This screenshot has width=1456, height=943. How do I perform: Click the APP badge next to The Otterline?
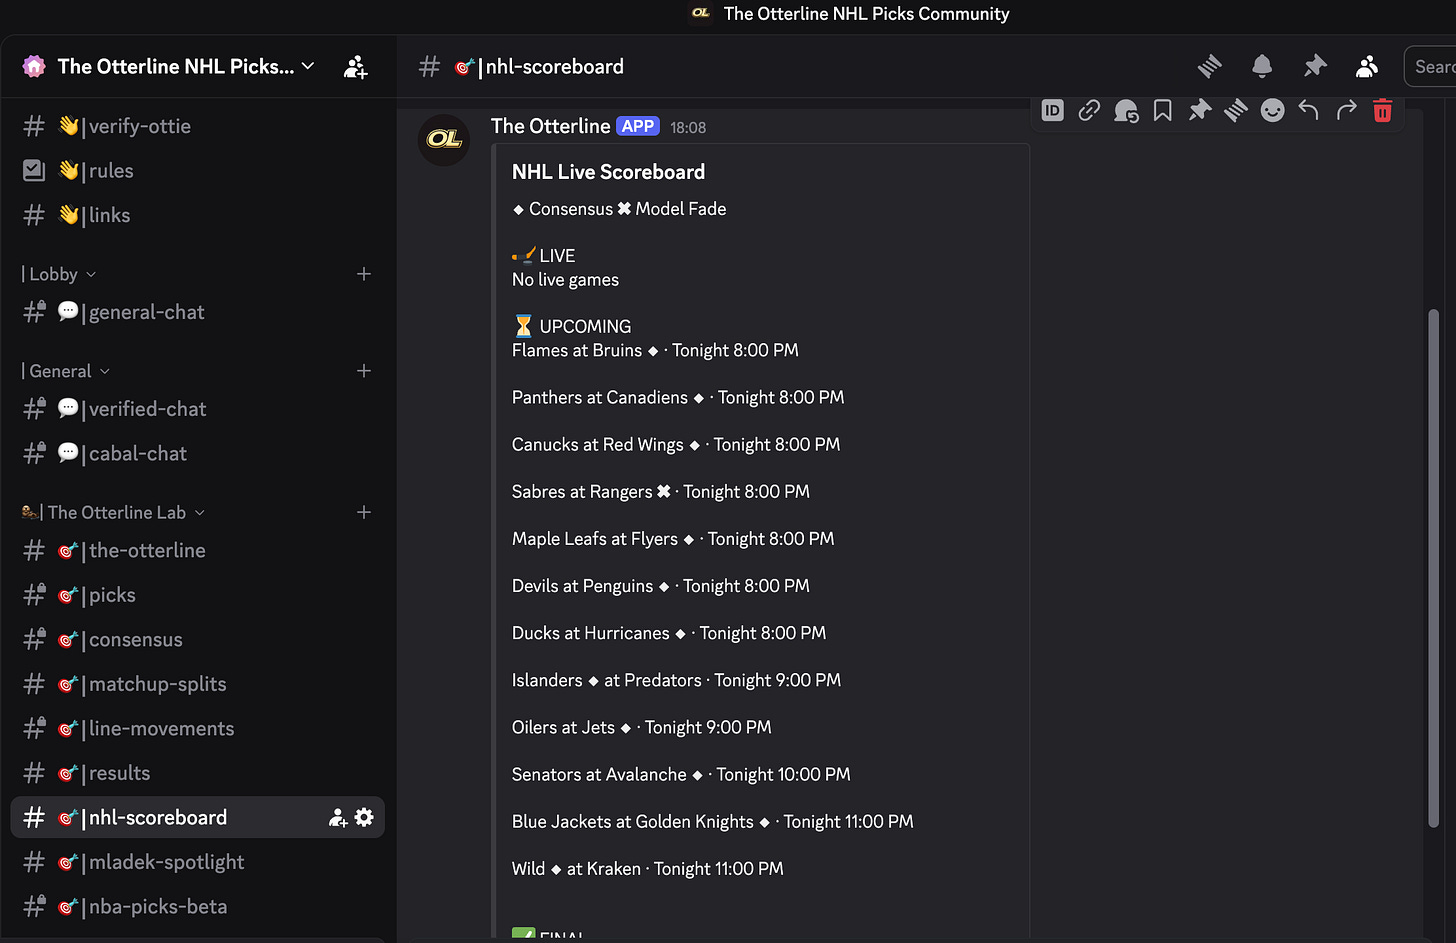coord(637,126)
